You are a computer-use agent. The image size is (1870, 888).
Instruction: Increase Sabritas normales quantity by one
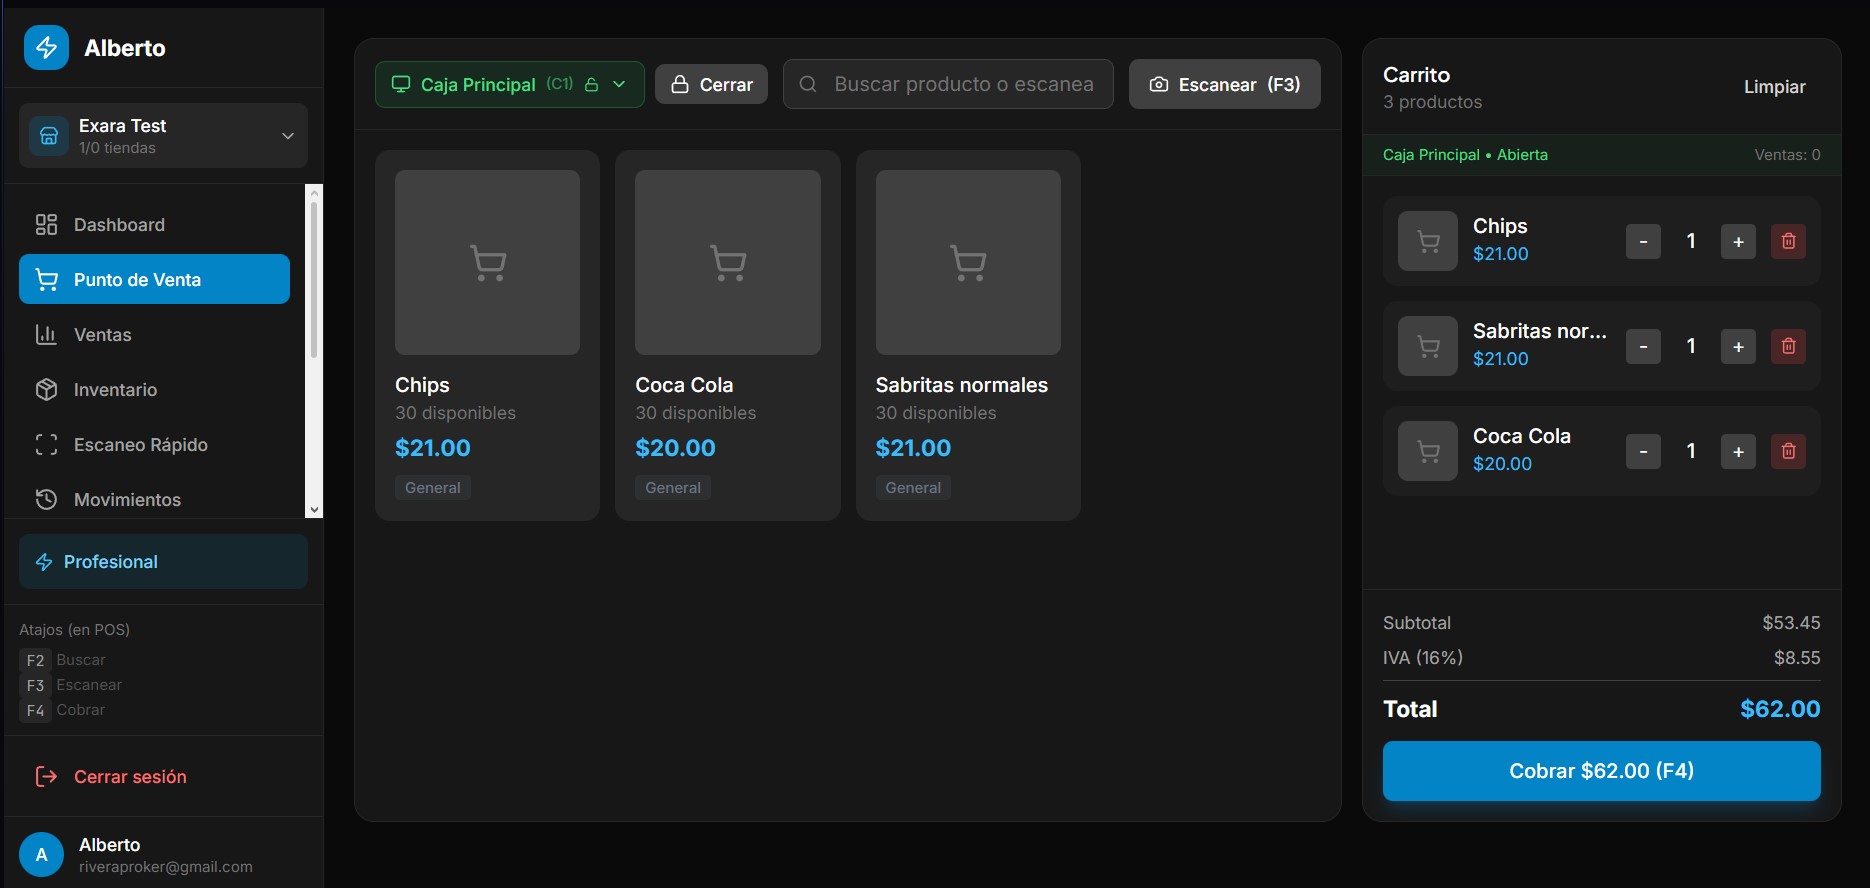(x=1738, y=346)
